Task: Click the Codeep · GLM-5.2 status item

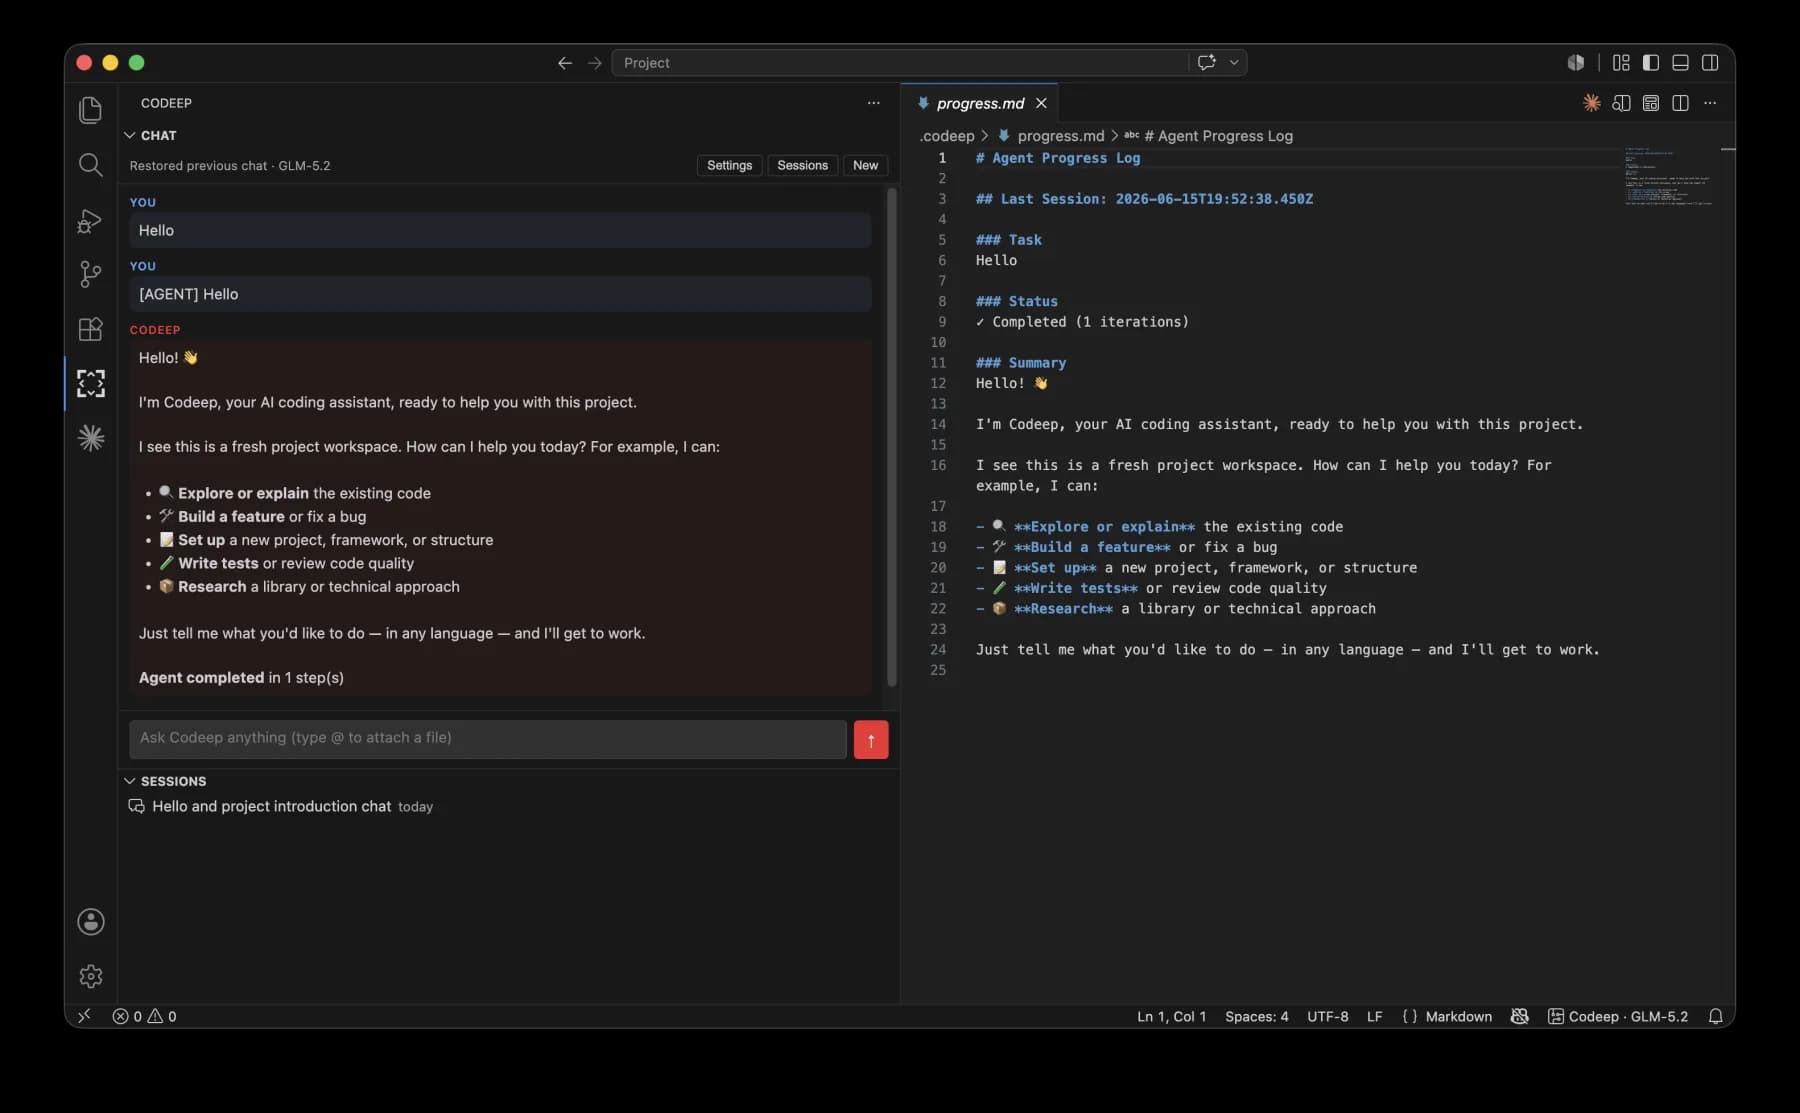Action: (x=1618, y=1016)
